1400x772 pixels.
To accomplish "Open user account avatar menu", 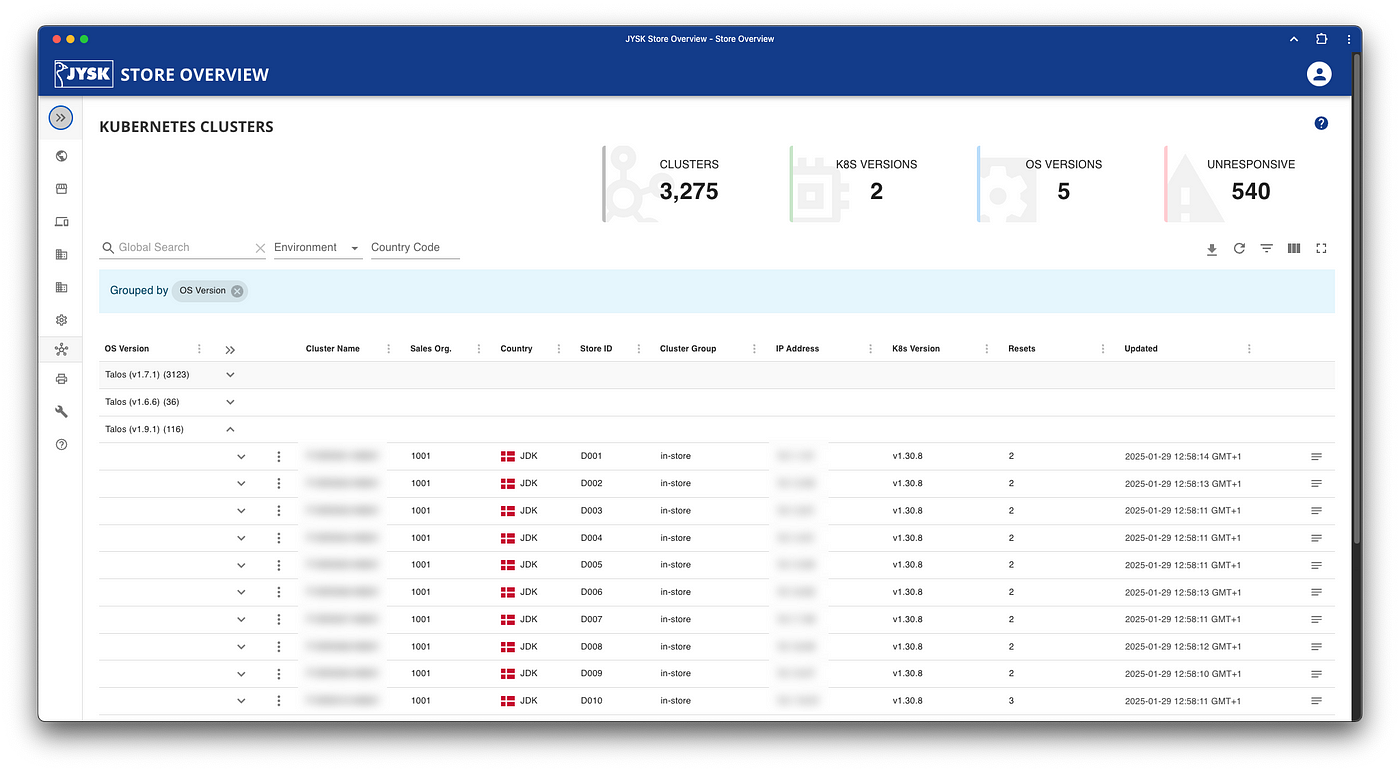I will coord(1319,74).
